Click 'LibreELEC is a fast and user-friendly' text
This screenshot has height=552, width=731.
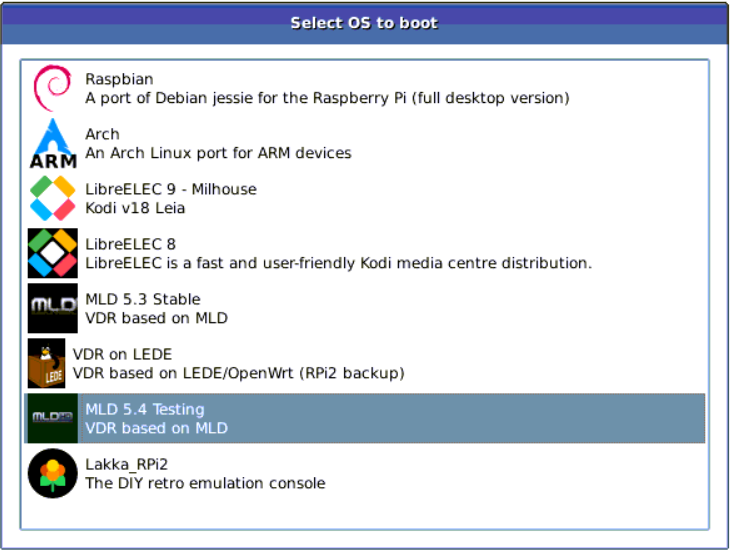338,263
